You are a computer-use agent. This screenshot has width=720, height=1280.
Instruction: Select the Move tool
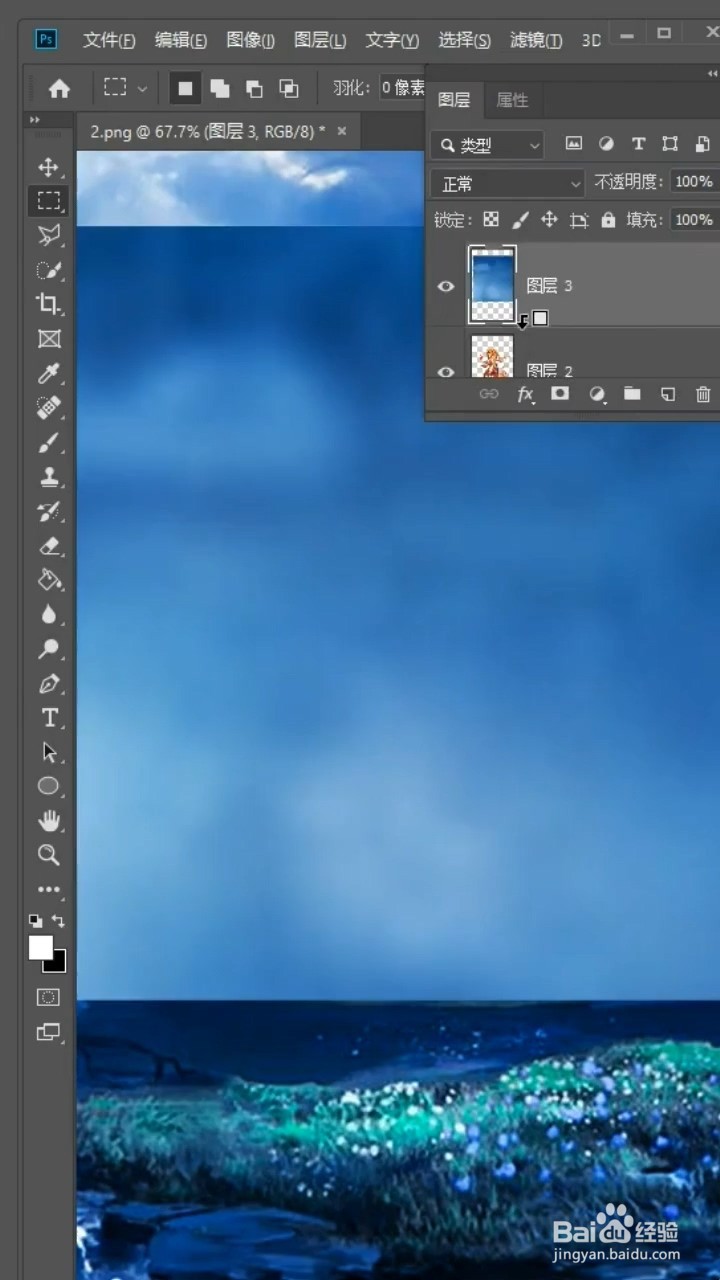tap(48, 167)
